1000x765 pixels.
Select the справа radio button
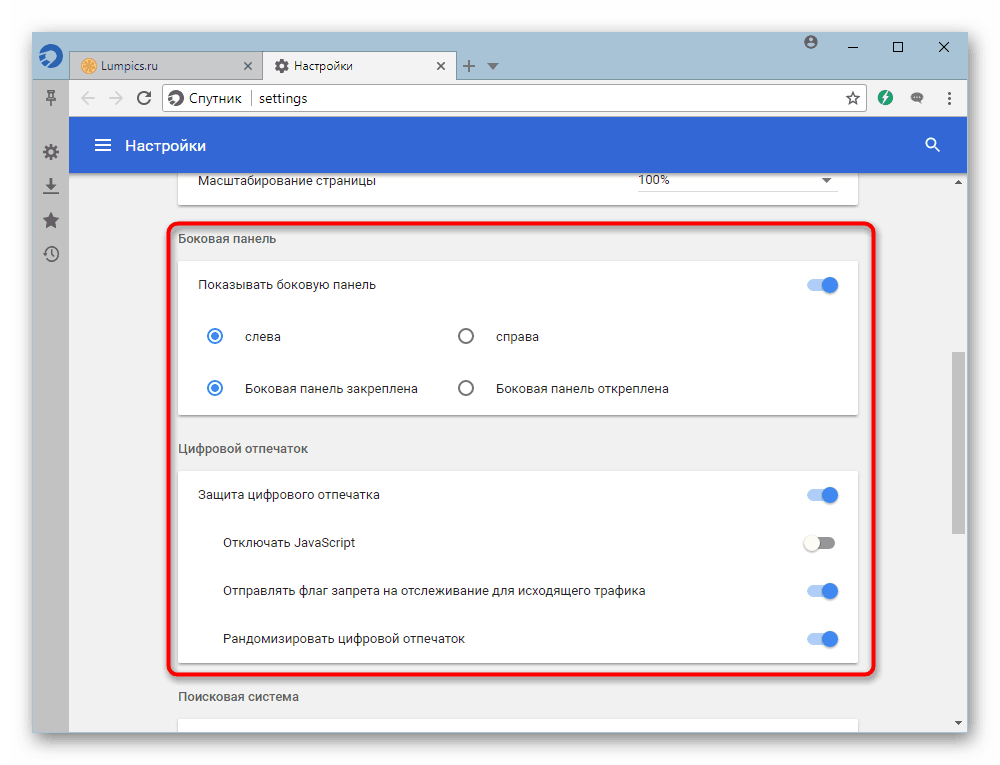(466, 336)
